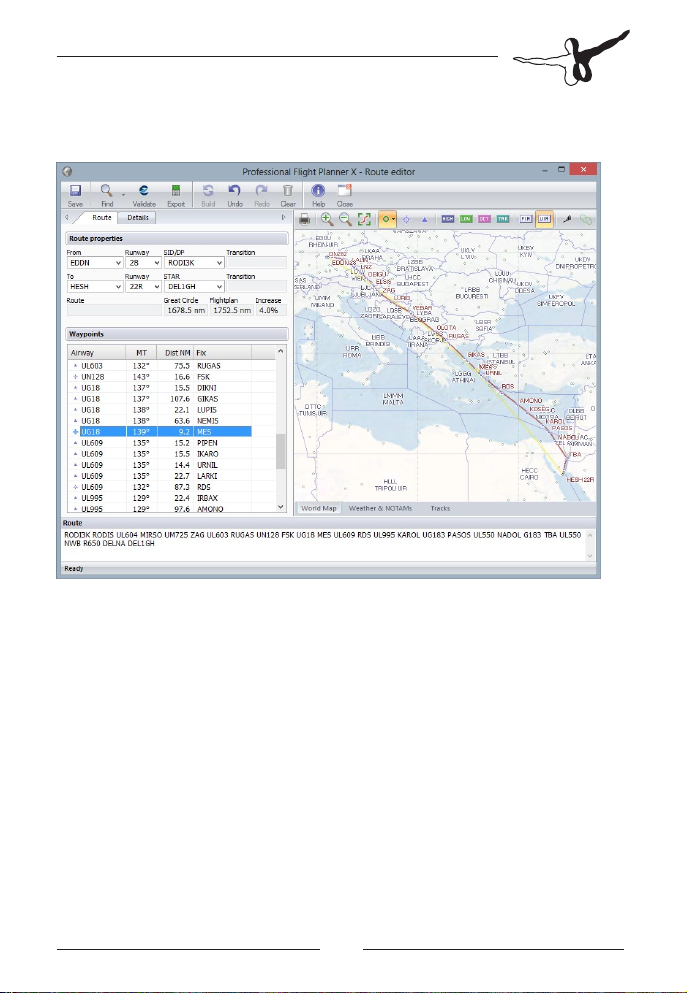Open Help via the info icon
This screenshot has height=993, width=687.
(x=318, y=191)
